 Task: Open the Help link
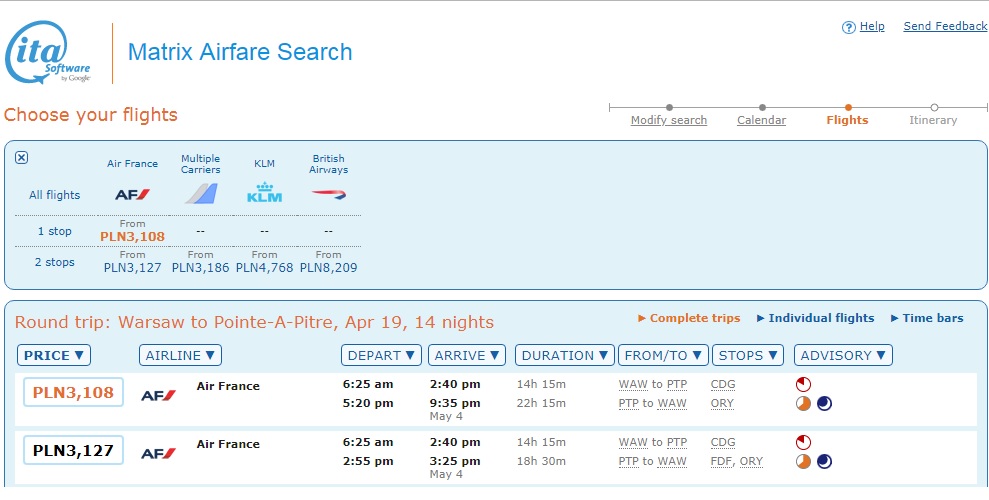point(872,26)
